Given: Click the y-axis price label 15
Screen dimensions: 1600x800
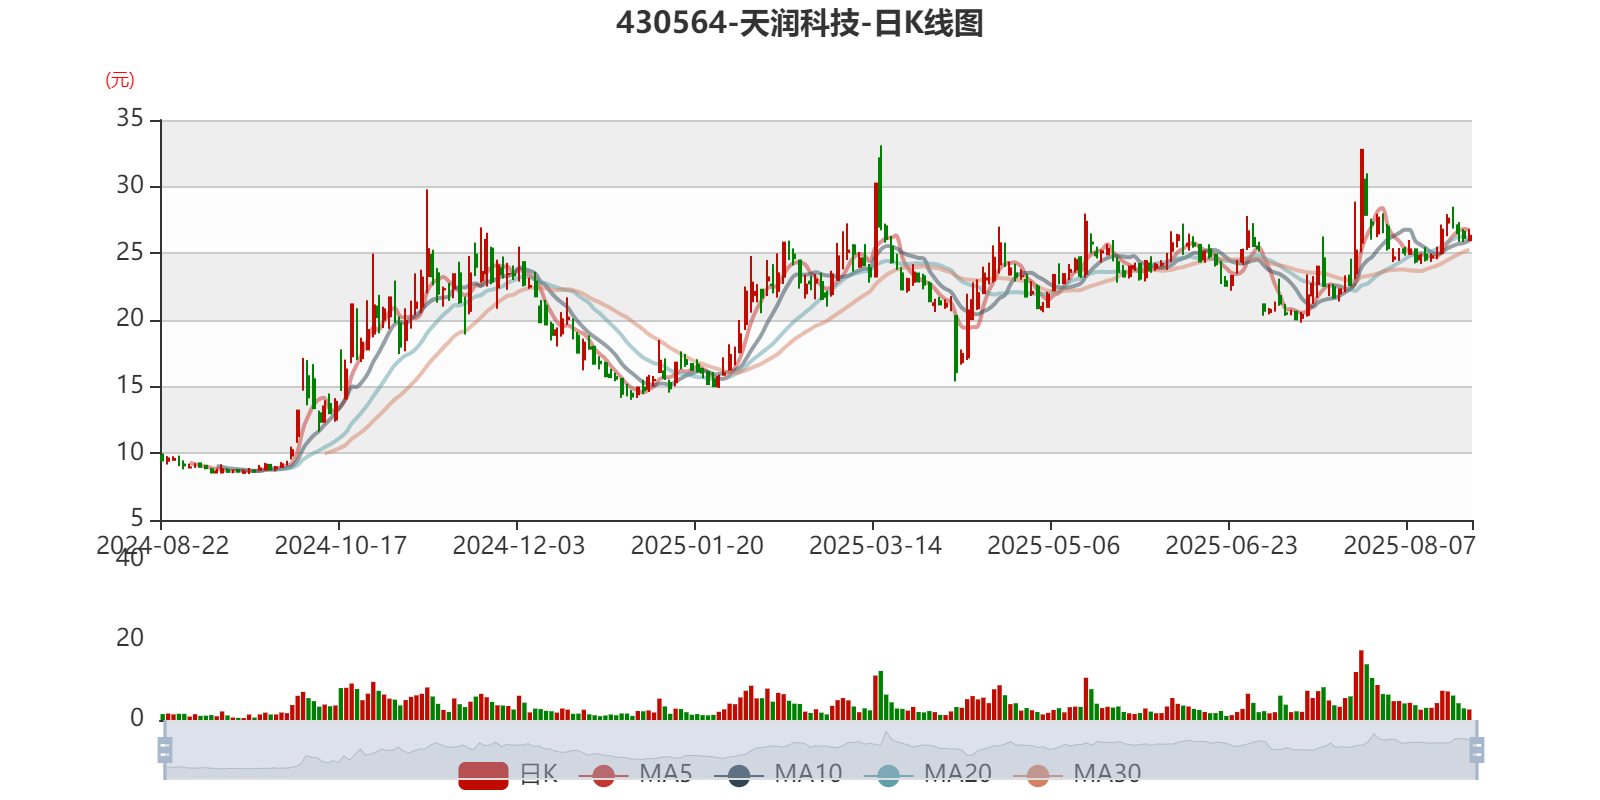Looking at the screenshot, I should point(130,386).
